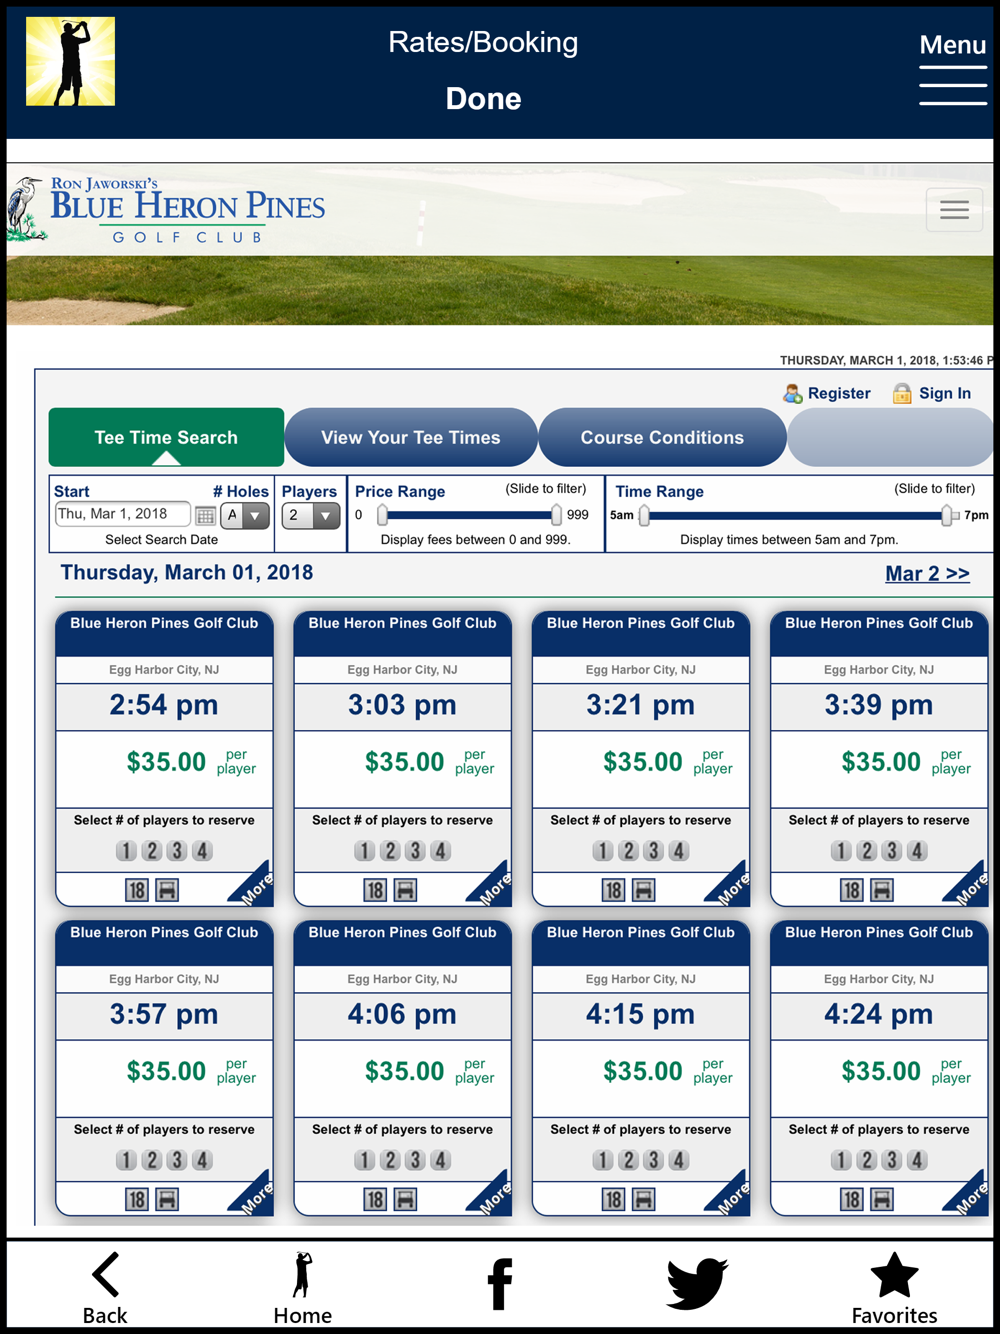Click 18-hole icon on 3:39 pm card
The height and width of the screenshot is (1334, 1000).
tap(852, 890)
